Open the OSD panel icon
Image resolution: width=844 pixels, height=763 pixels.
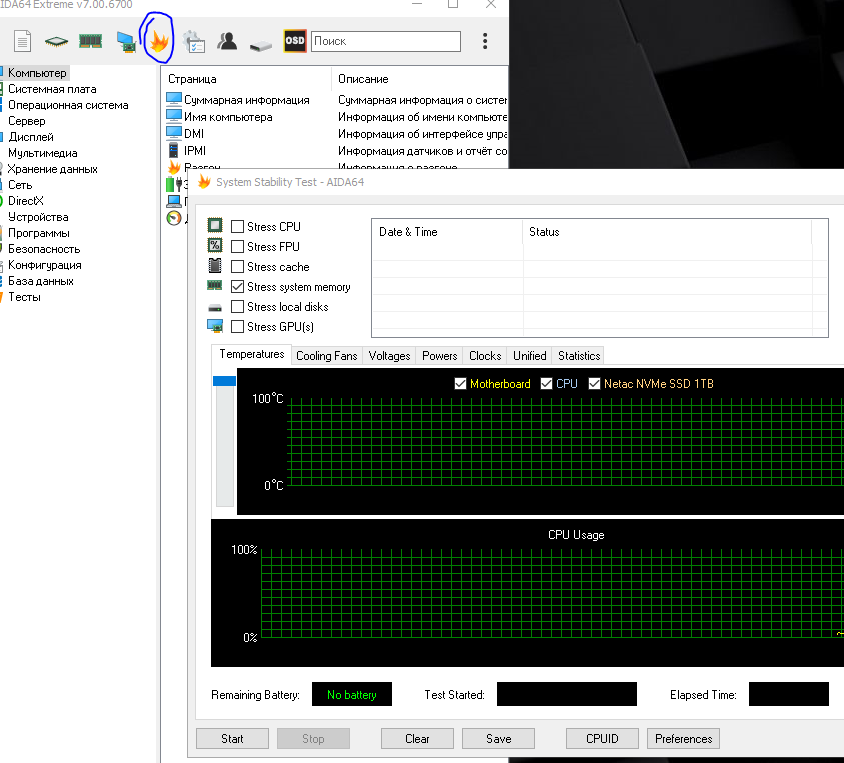[x=295, y=41]
